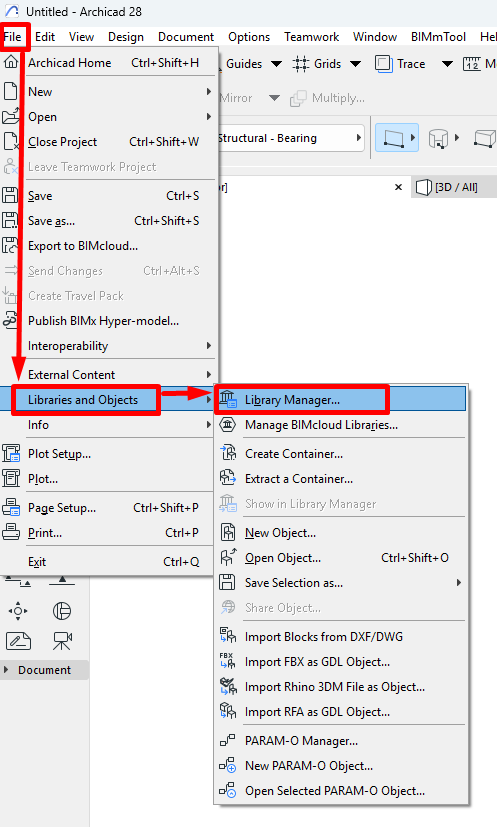Select the Hotspot tool icon

[x=18, y=611]
